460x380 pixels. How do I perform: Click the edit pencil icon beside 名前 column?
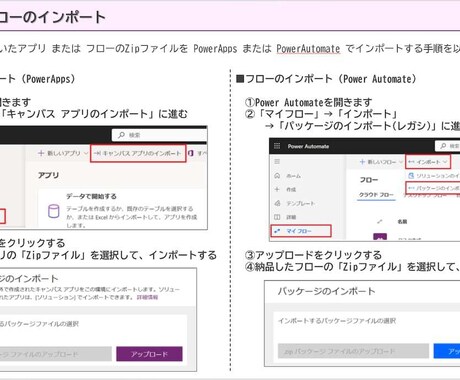(x=379, y=221)
